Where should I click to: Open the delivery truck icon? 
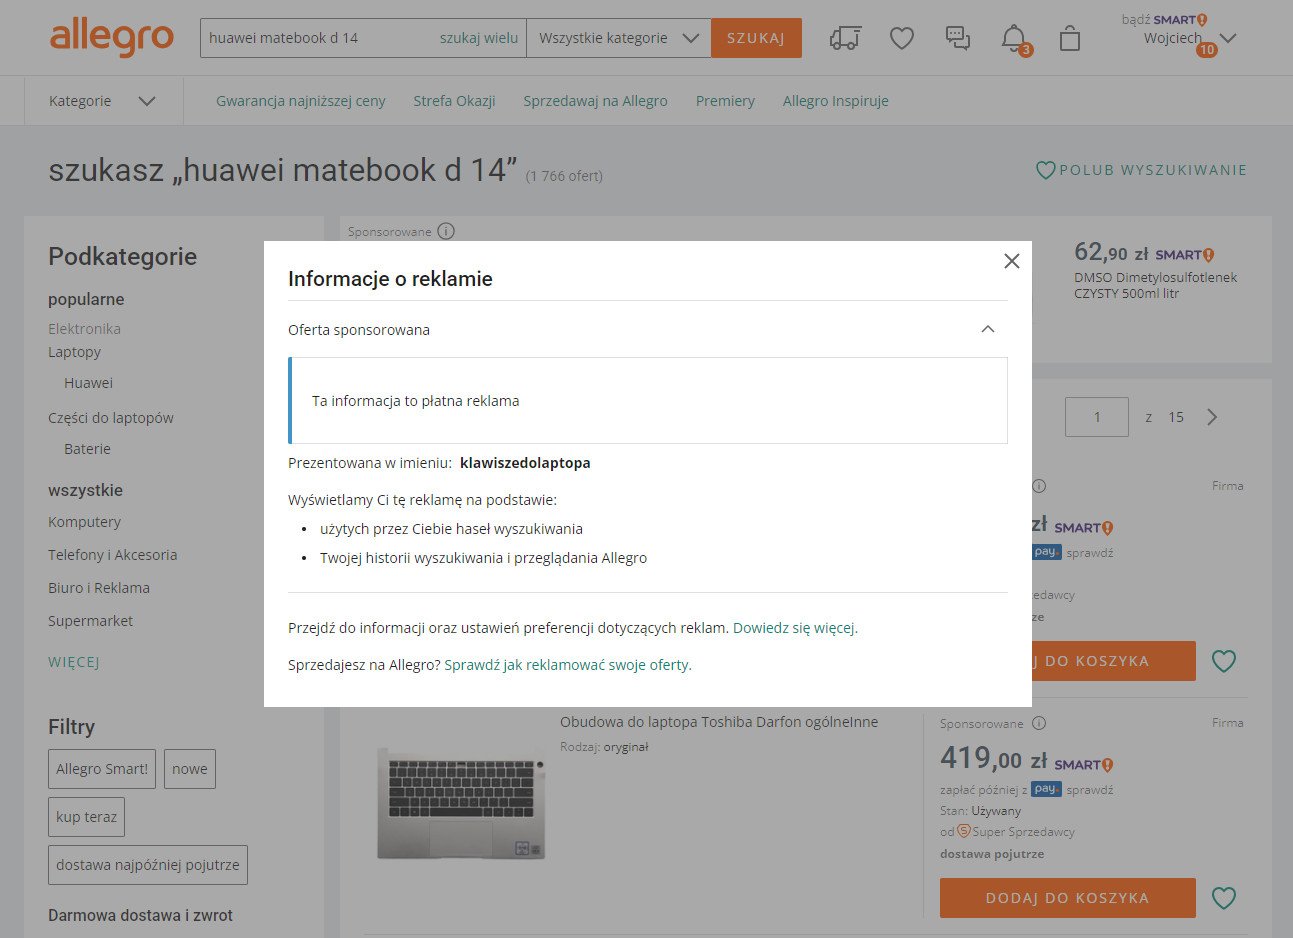point(845,38)
